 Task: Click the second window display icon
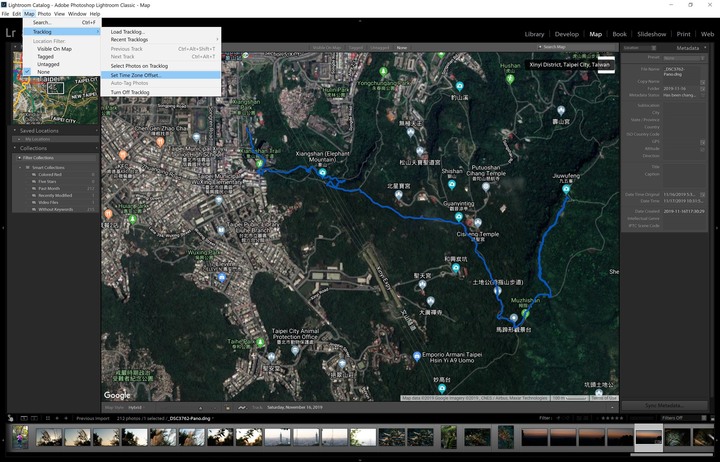(34, 418)
